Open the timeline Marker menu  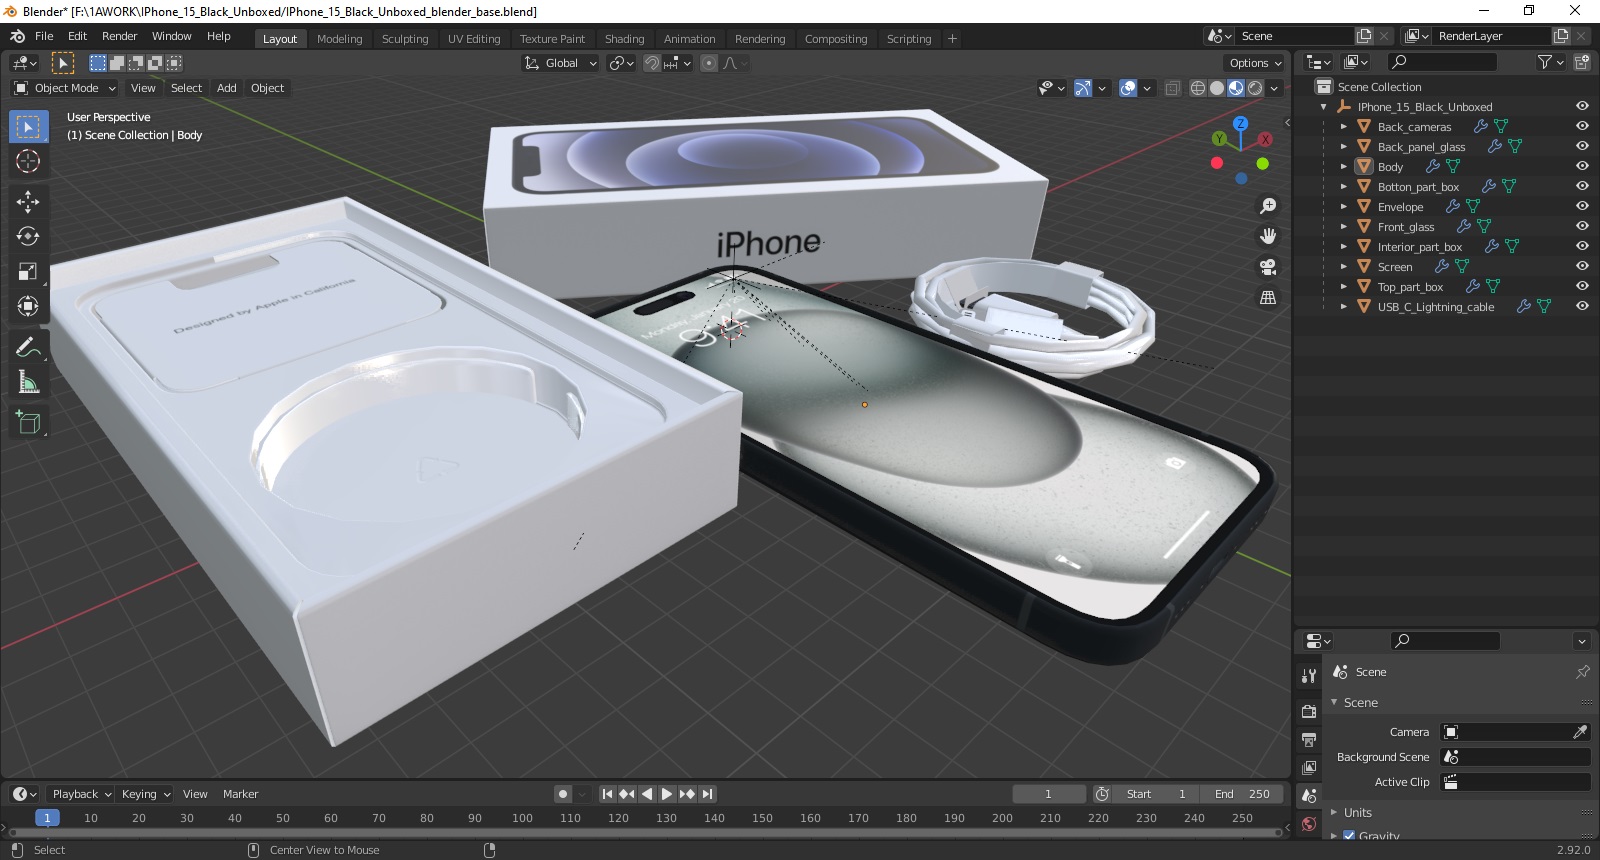click(240, 794)
